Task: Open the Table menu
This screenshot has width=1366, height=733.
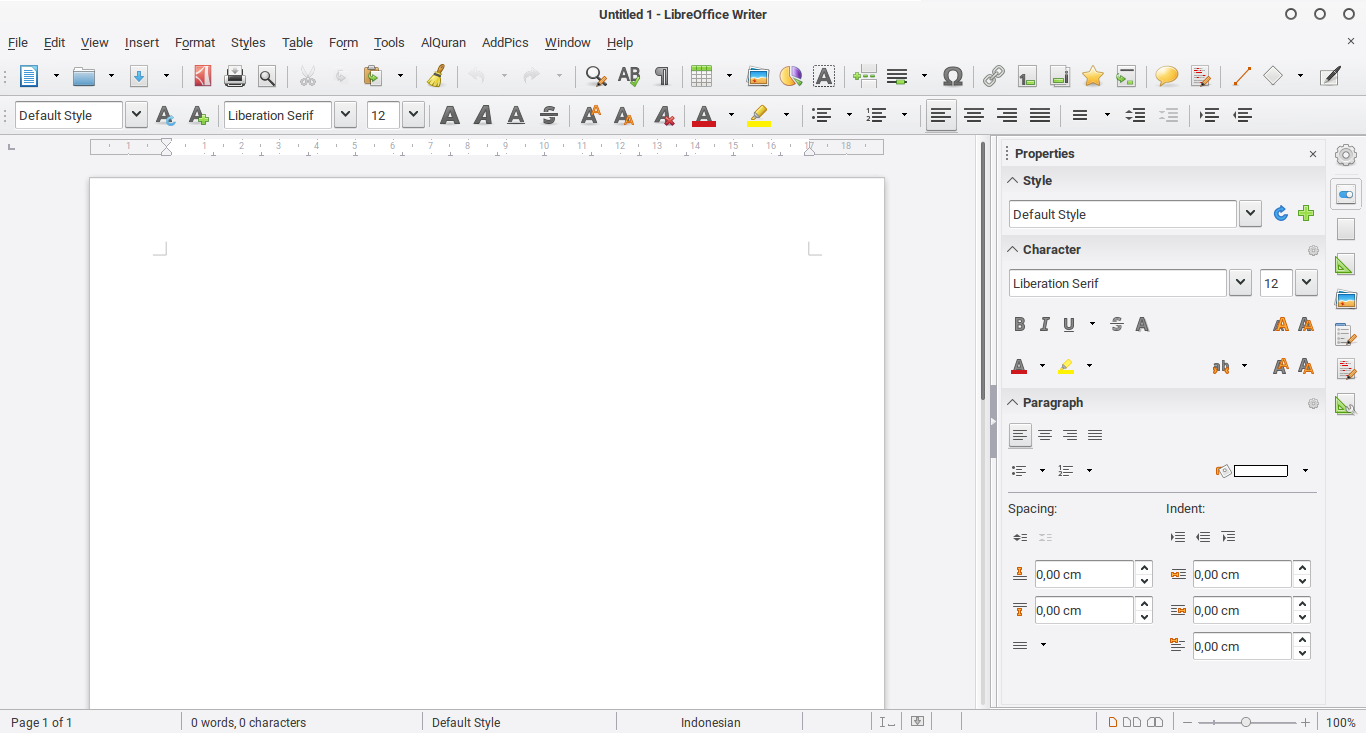Action: tap(297, 43)
